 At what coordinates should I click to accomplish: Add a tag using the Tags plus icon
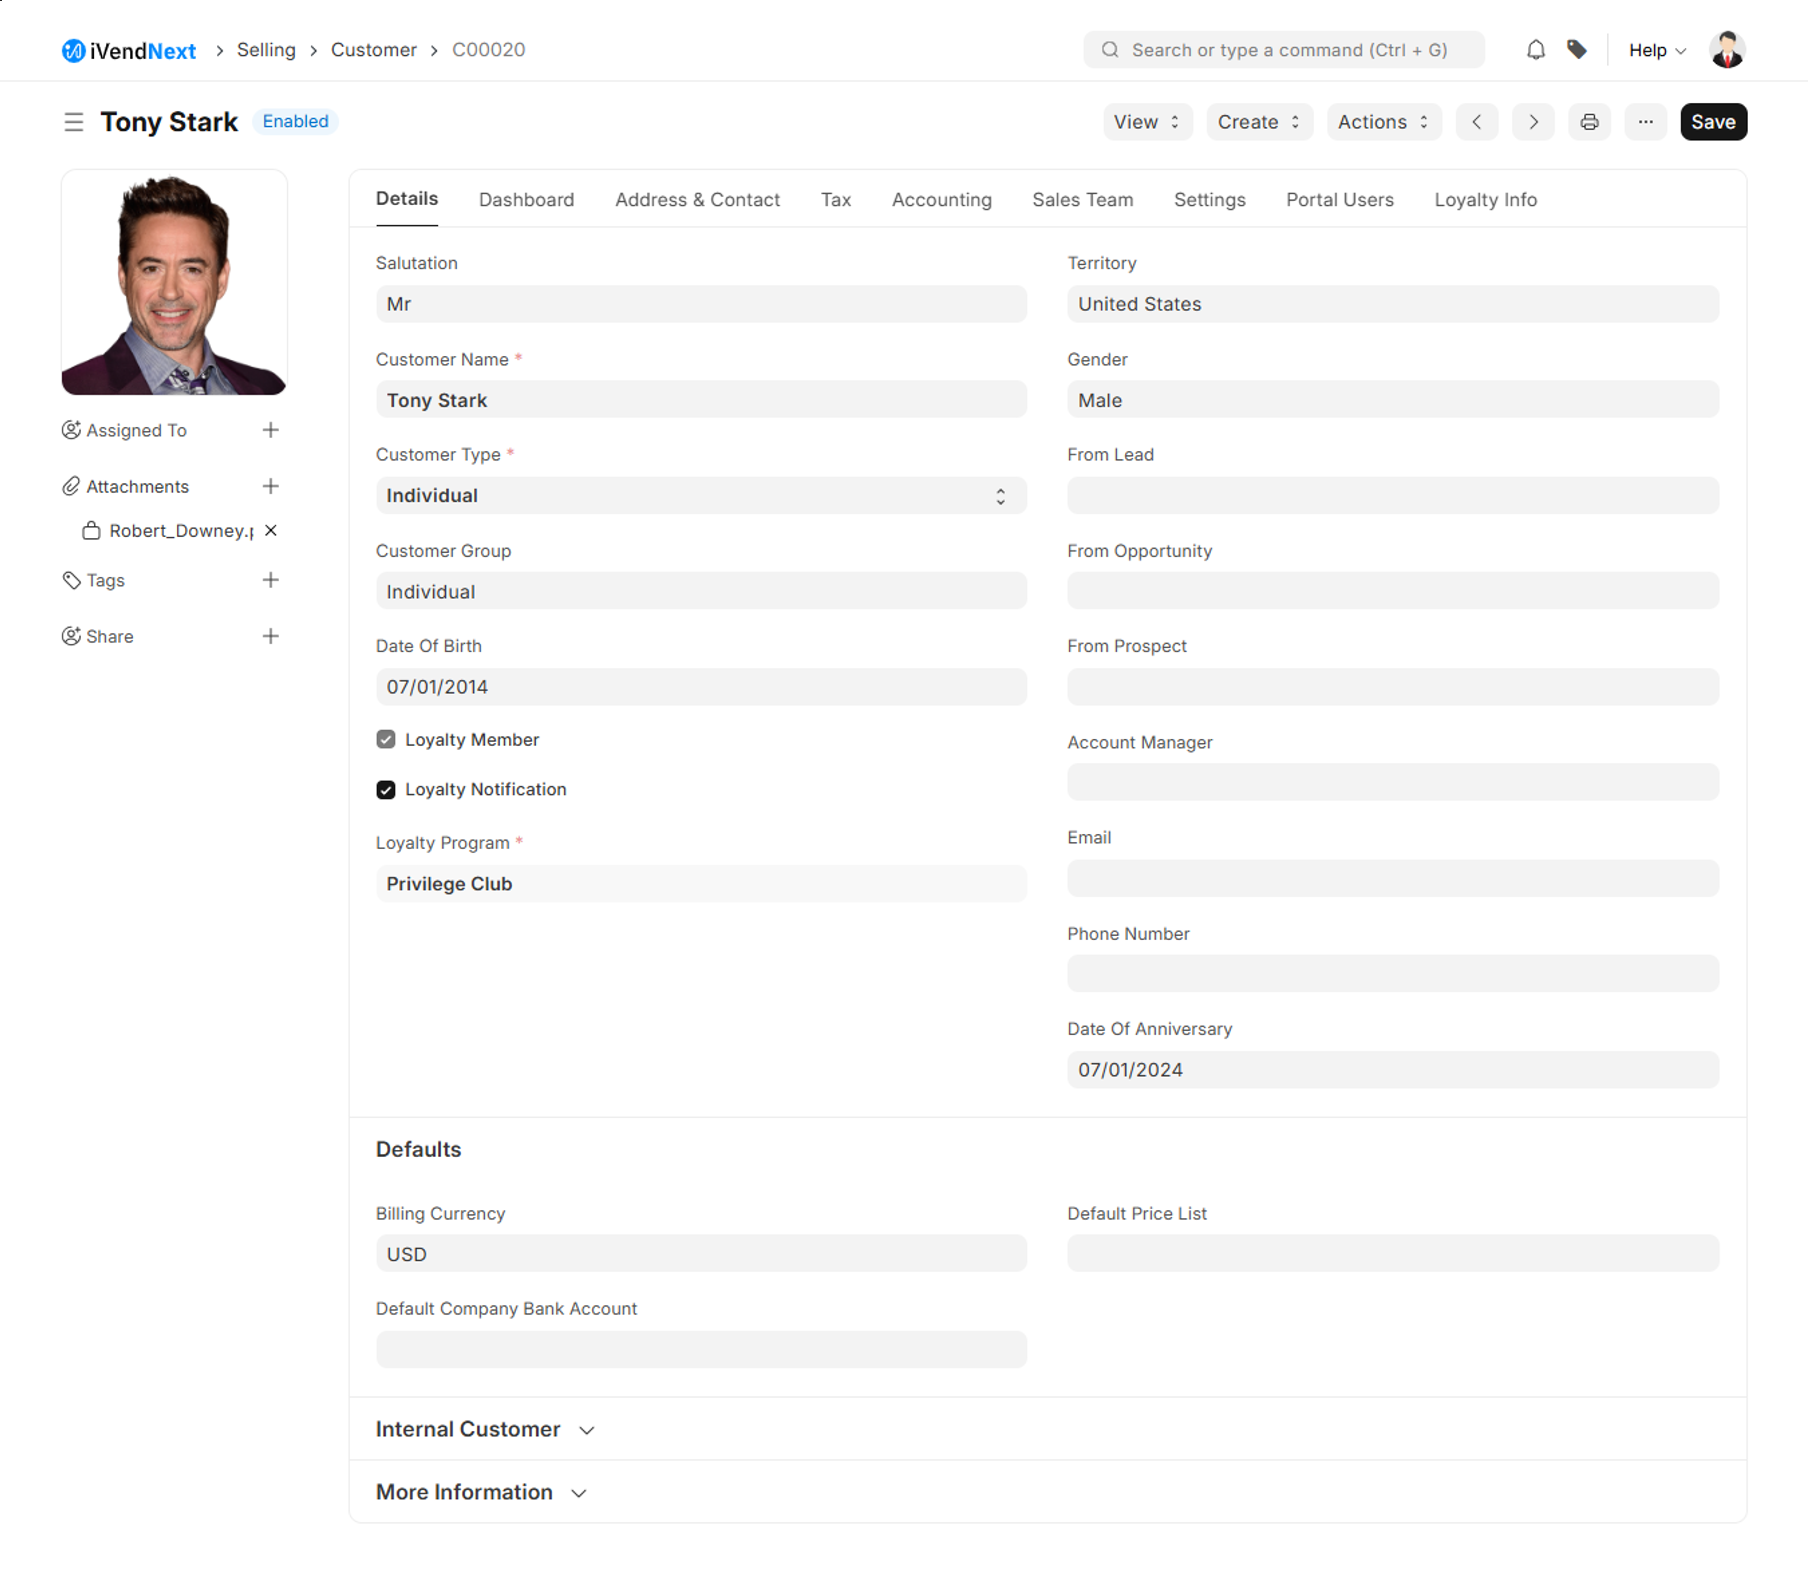[271, 580]
